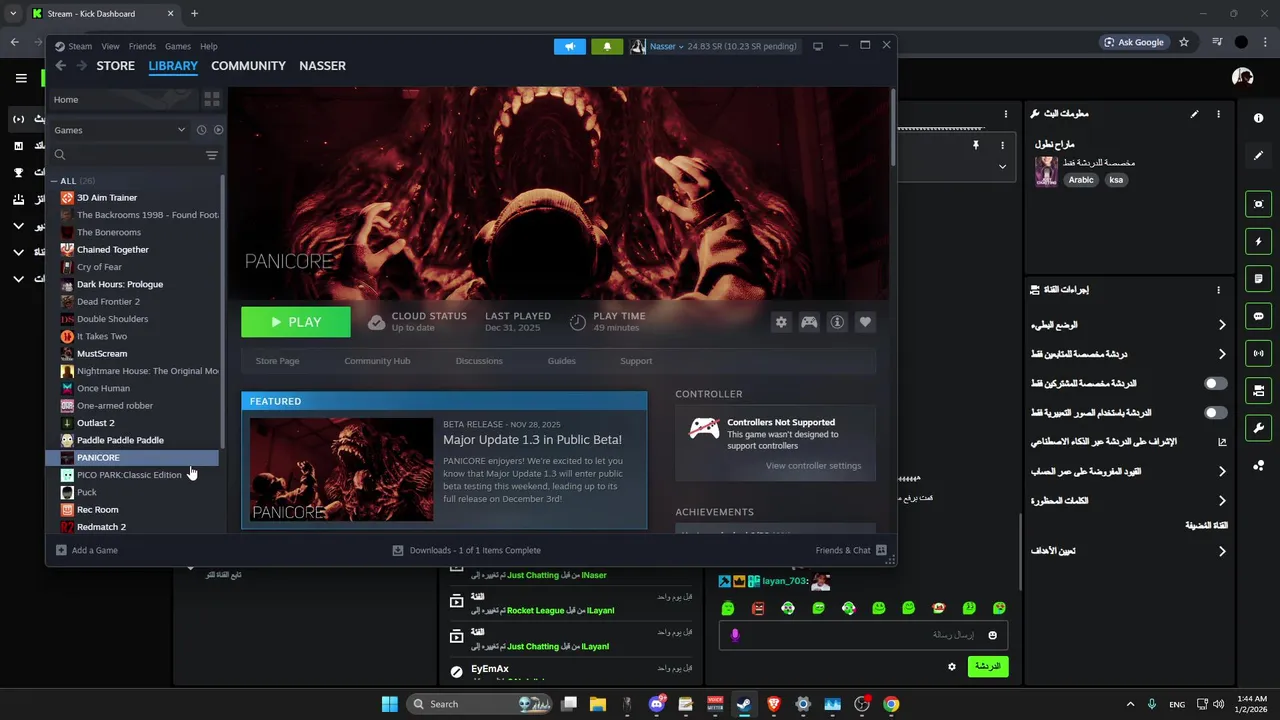Image resolution: width=1280 pixels, height=720 pixels.
Task: Open chat settings gear in Kick chat
Action: 951,666
